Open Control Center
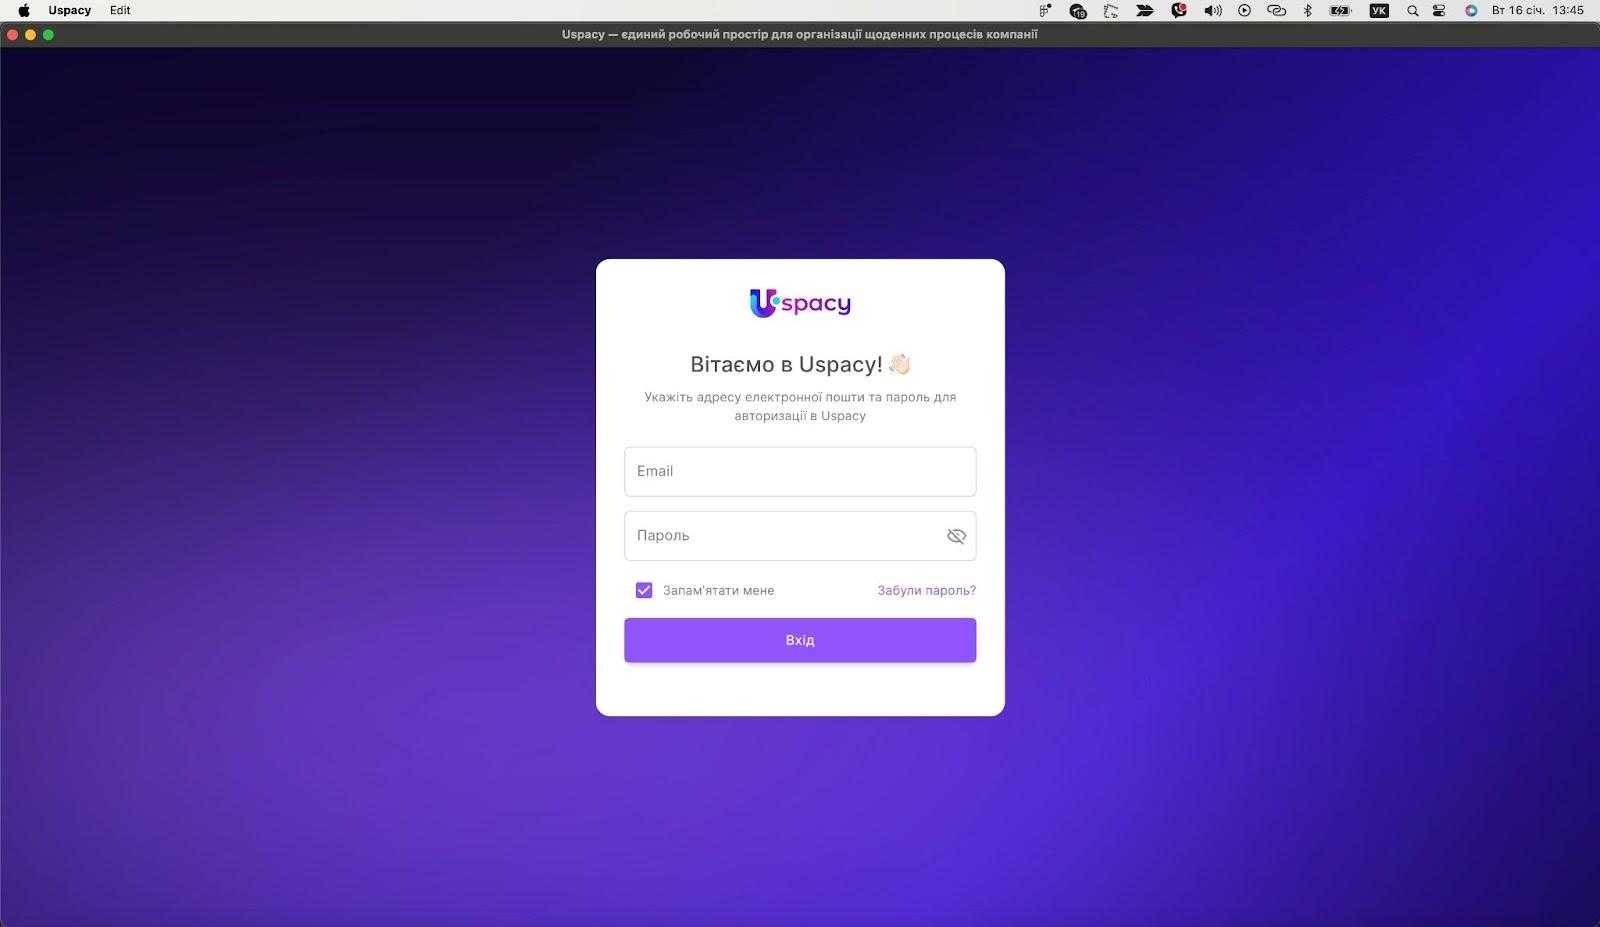This screenshot has height=927, width=1600. [x=1439, y=11]
